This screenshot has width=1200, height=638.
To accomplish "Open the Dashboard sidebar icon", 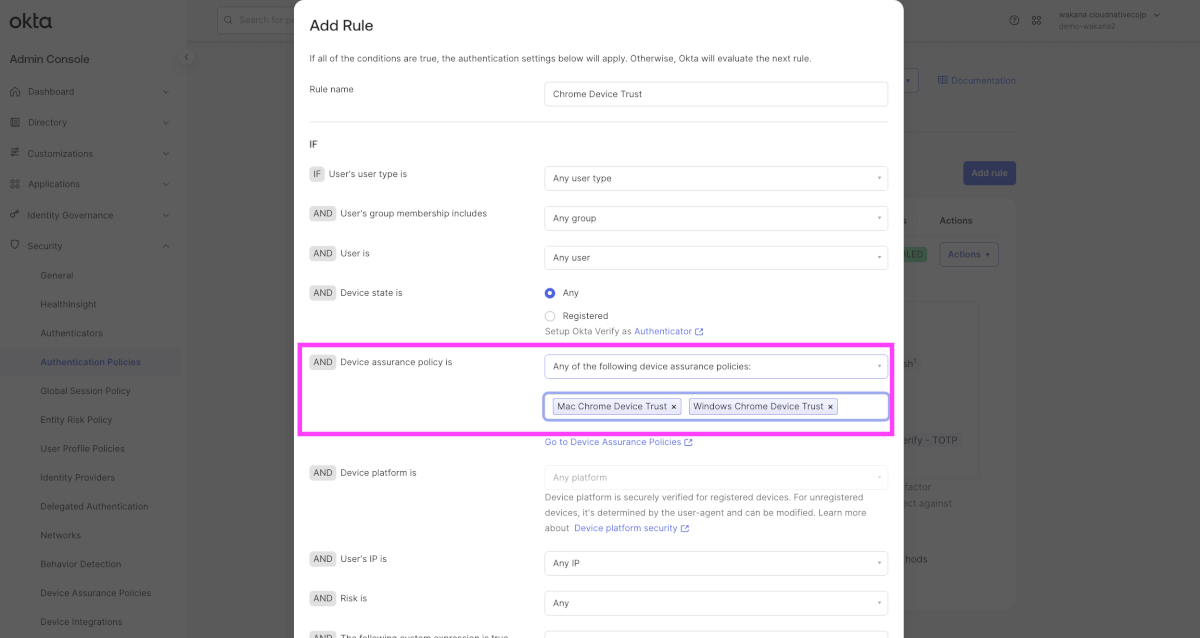I will (15, 92).
